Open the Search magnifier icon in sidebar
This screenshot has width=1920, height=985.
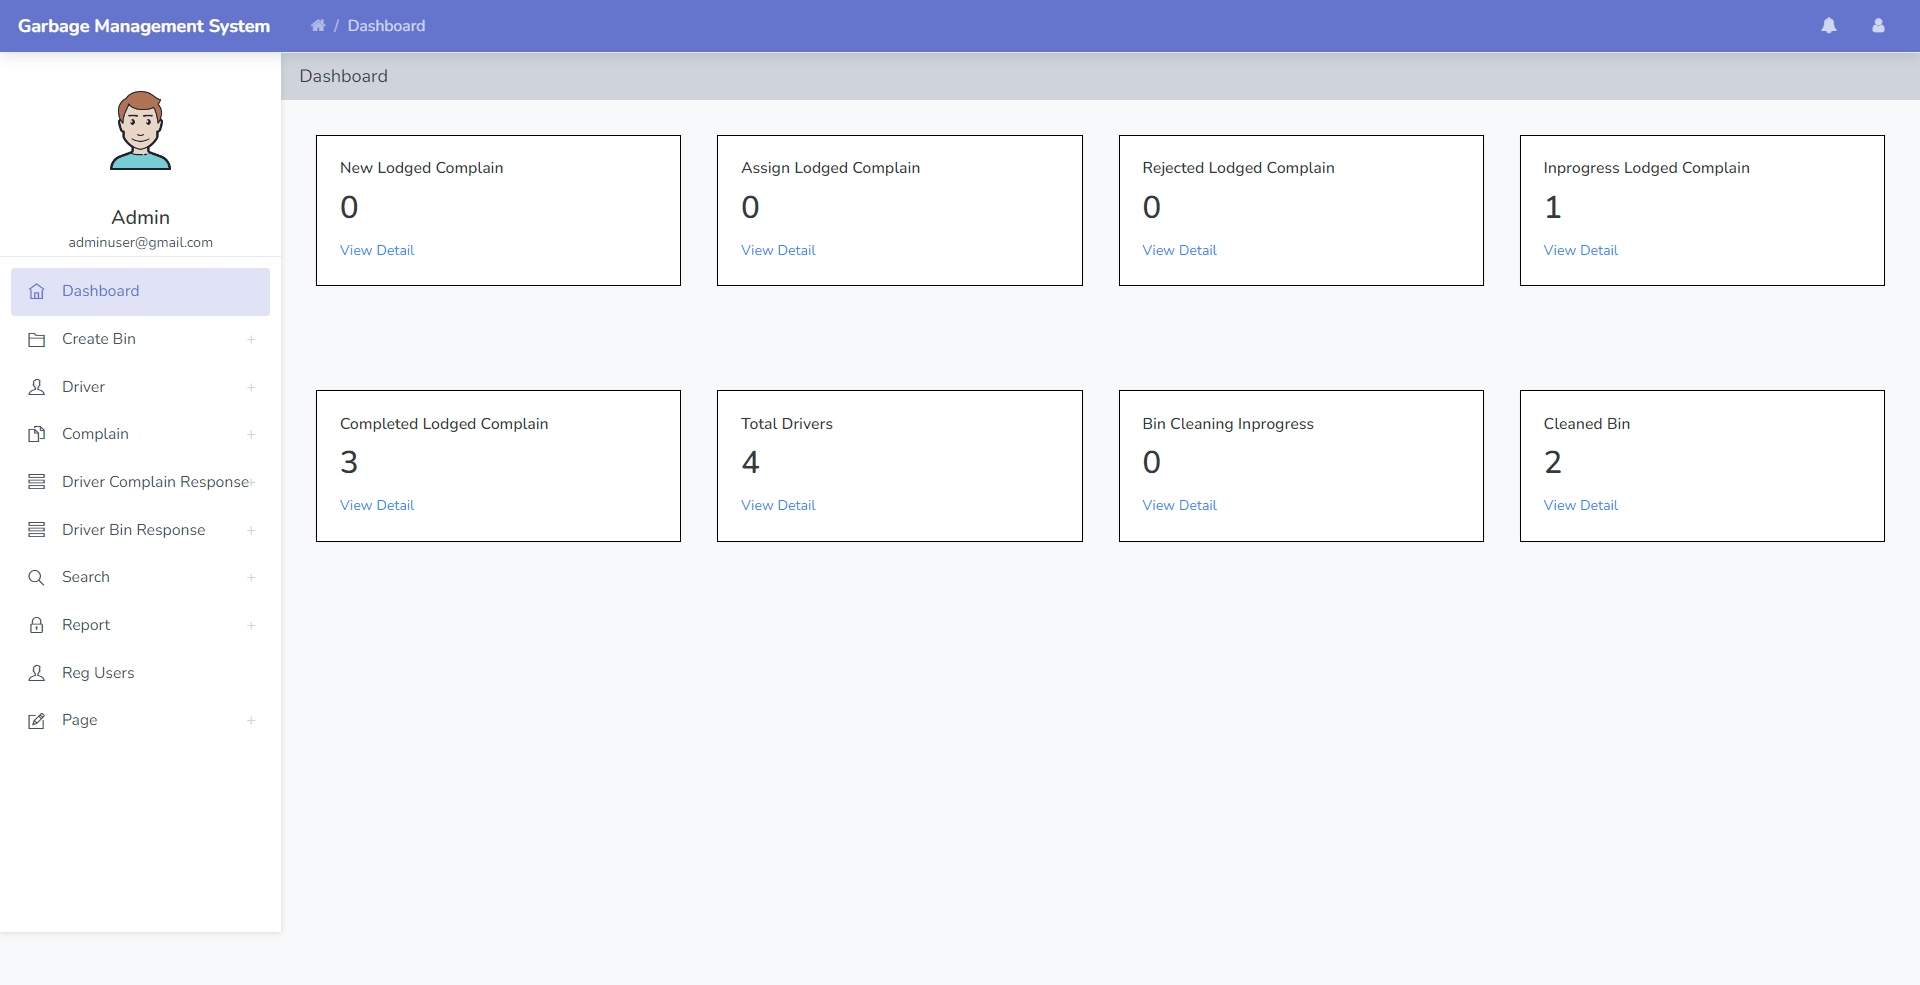click(x=37, y=577)
